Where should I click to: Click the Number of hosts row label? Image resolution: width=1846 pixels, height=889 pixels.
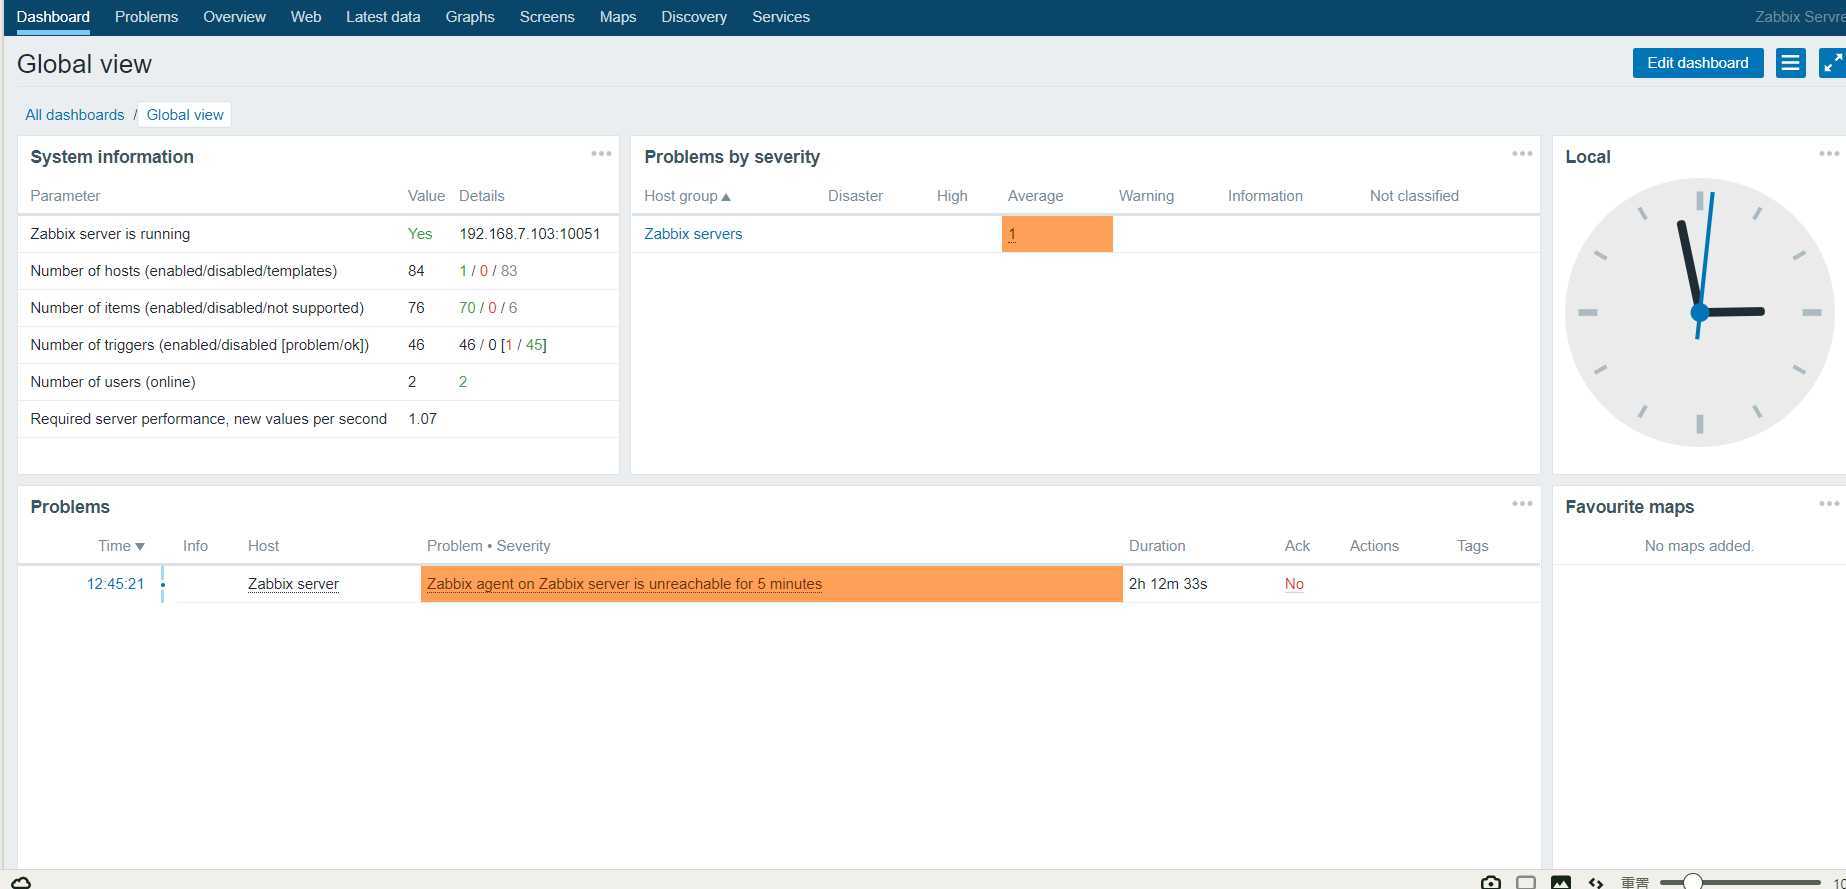click(184, 271)
